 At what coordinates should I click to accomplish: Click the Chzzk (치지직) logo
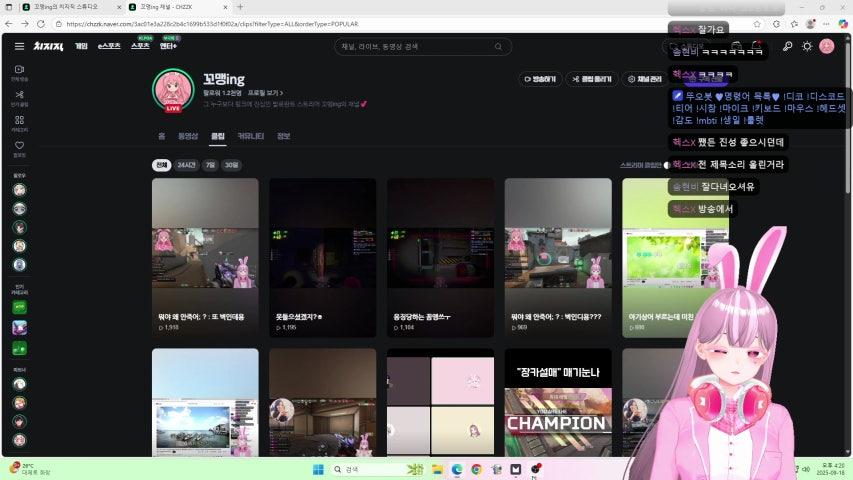click(x=48, y=46)
